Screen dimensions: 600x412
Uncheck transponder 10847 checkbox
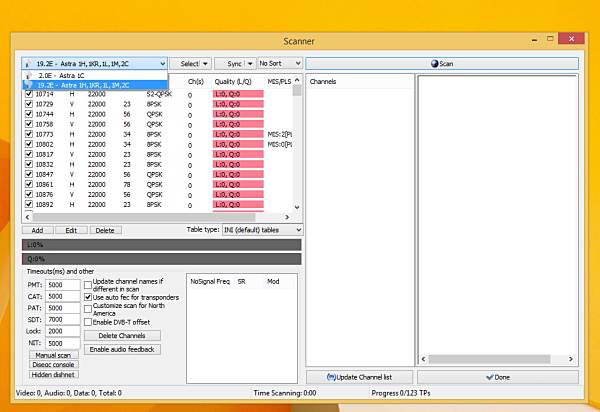29,174
